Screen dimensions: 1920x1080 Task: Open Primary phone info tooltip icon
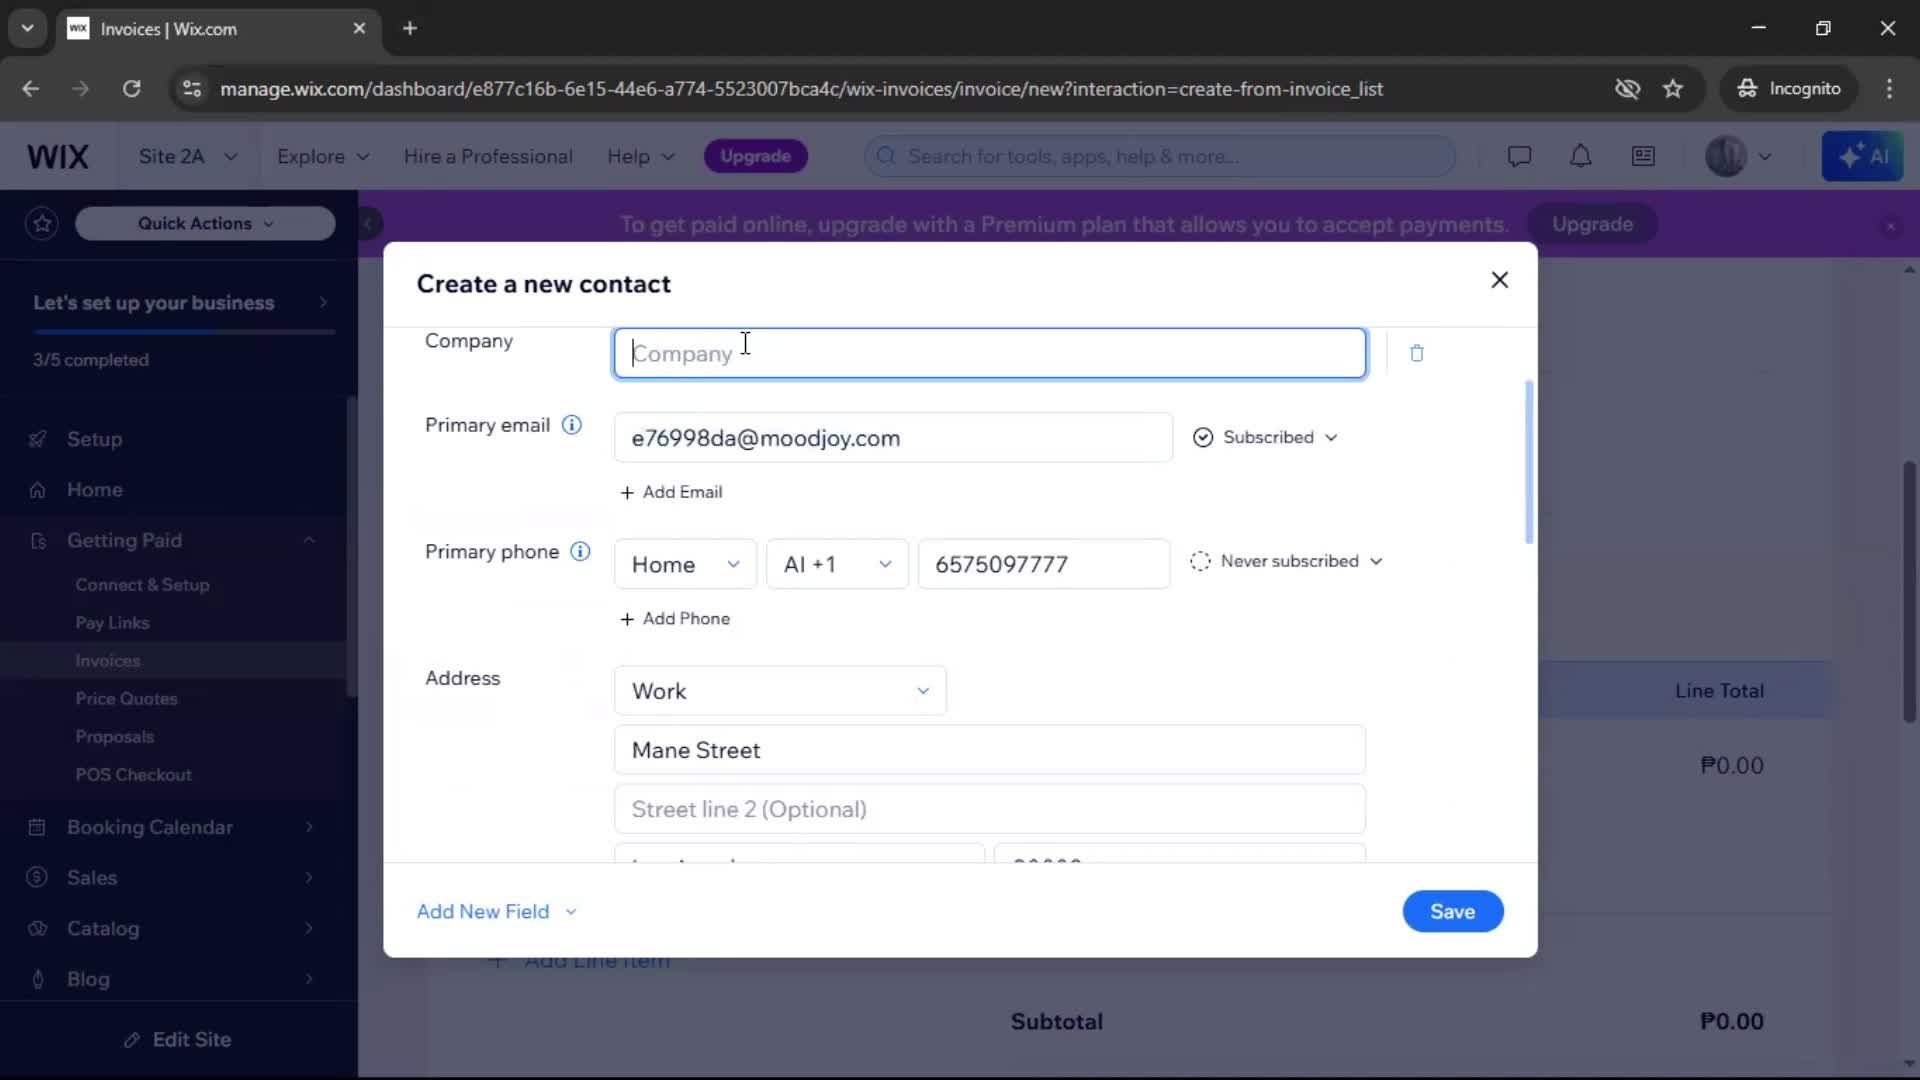tap(580, 552)
